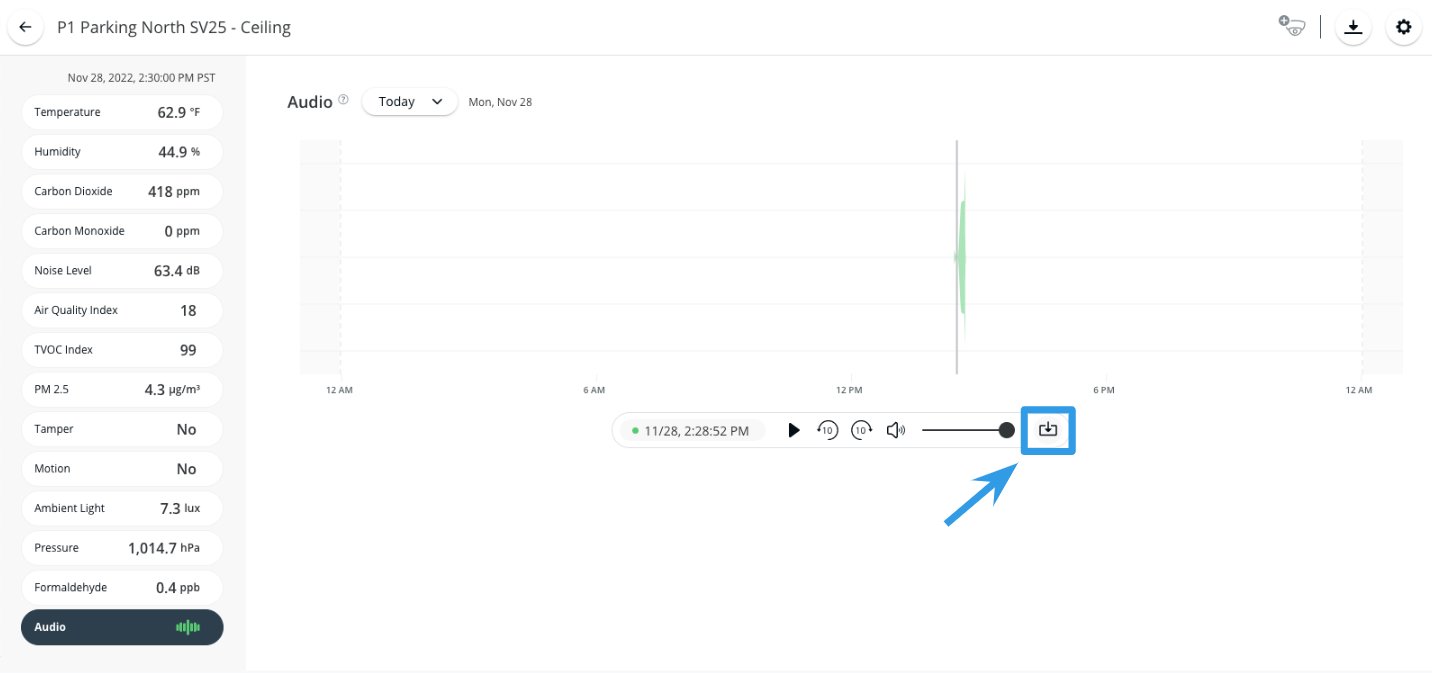
Task: Click the 11/28, 2:28:52 PM timestamp
Action: pos(696,431)
